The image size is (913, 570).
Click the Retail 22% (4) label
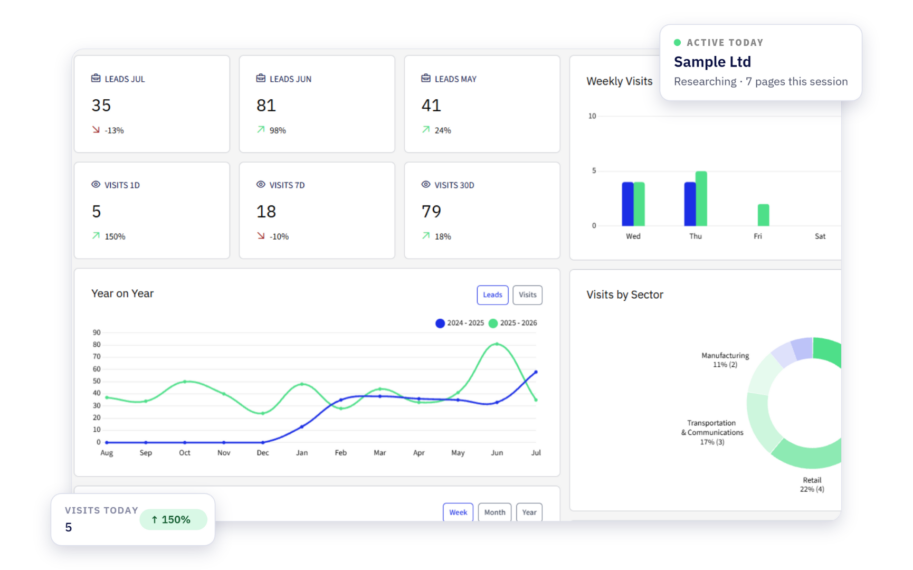tap(812, 484)
